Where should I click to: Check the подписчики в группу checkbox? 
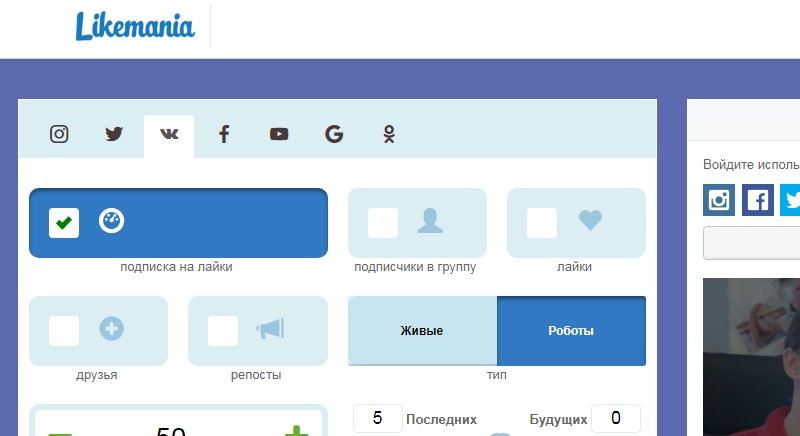(383, 223)
